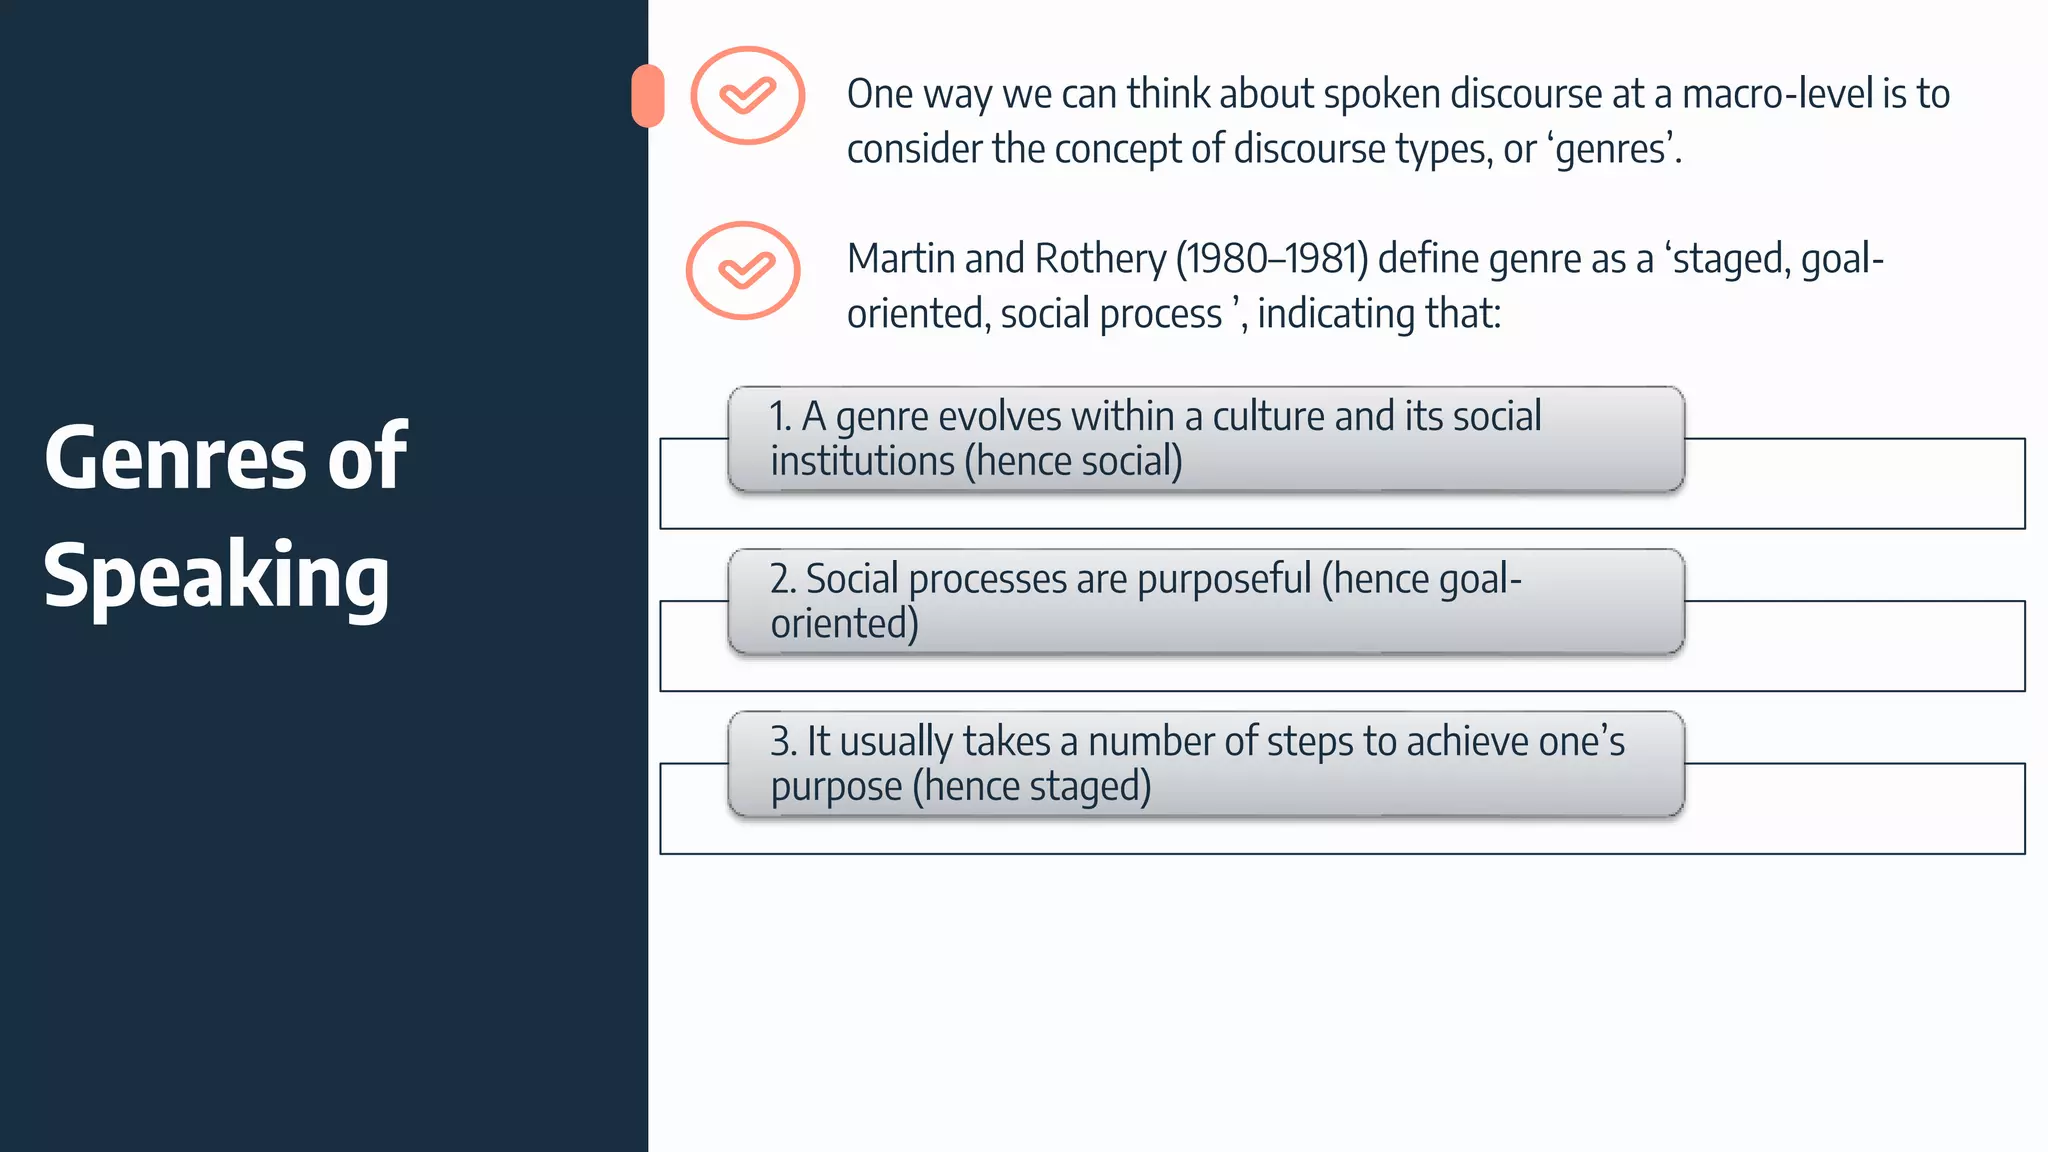
Task: Select the Martin and Rothery definition text
Action: tap(1365, 286)
